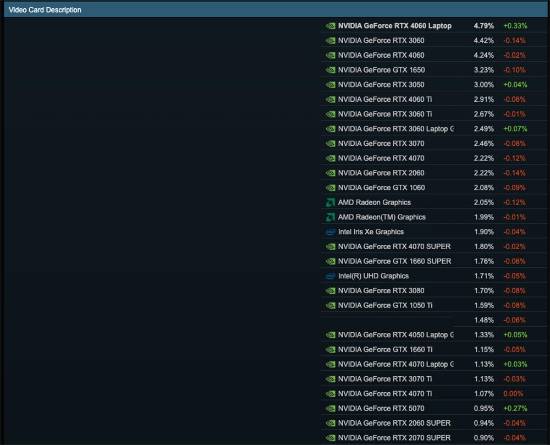Select the 'NVIDIA GeForce GTX 1060' name

pyautogui.click(x=381, y=188)
